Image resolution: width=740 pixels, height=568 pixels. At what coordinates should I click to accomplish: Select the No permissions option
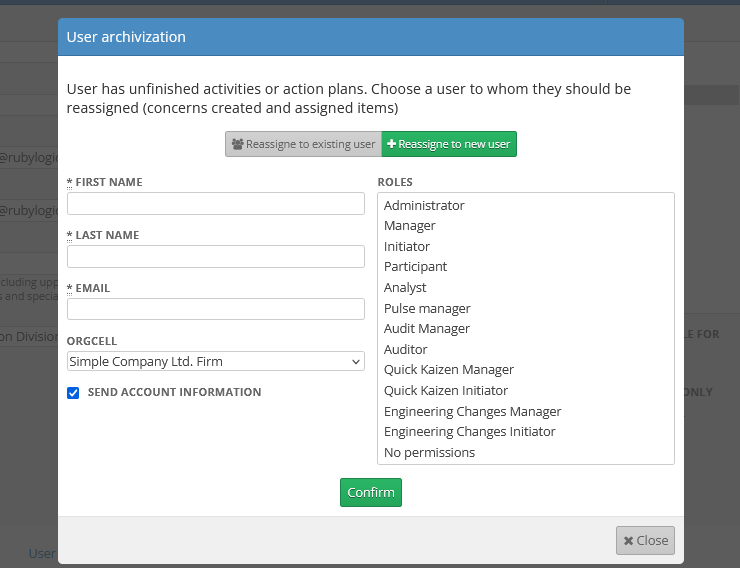click(x=429, y=453)
